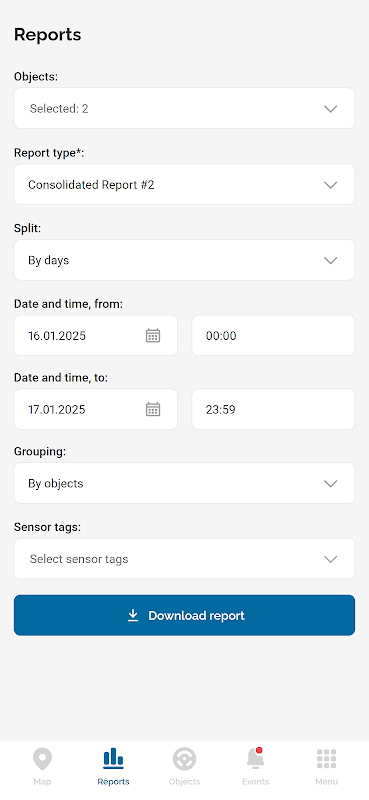The width and height of the screenshot is (369, 800).
Task: Open the Select sensor tags dropdown
Action: tap(184, 559)
